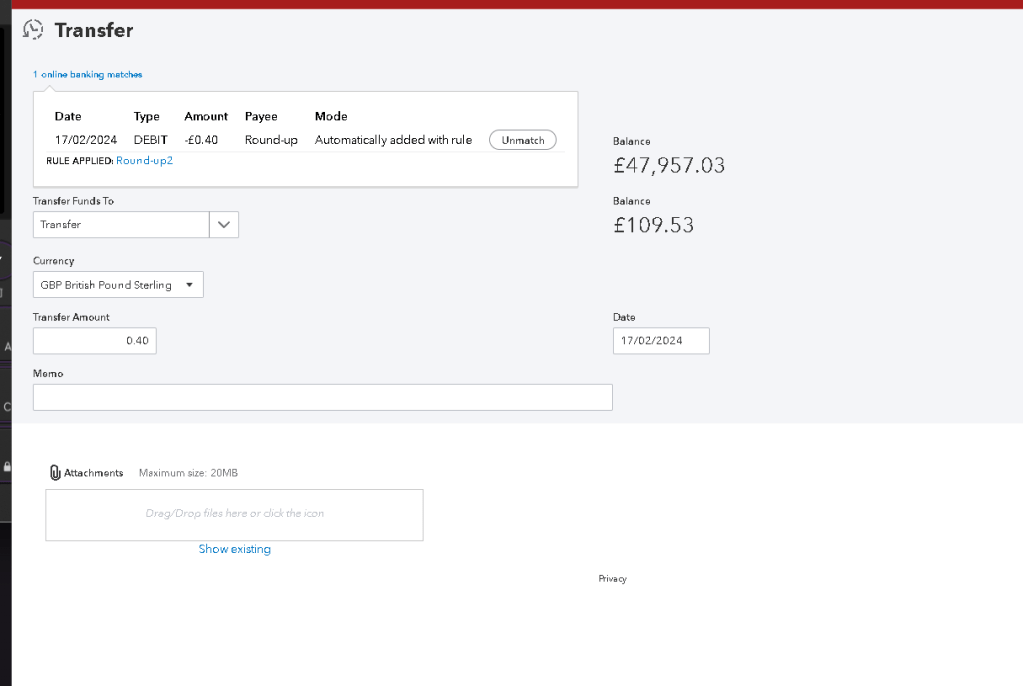Open the GBP British Pound Sterling currency dropdown

(118, 285)
